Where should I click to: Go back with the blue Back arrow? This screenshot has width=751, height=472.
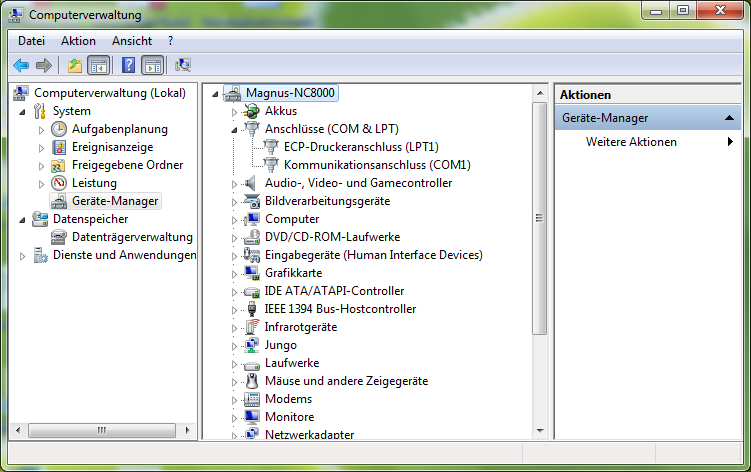(x=21, y=65)
